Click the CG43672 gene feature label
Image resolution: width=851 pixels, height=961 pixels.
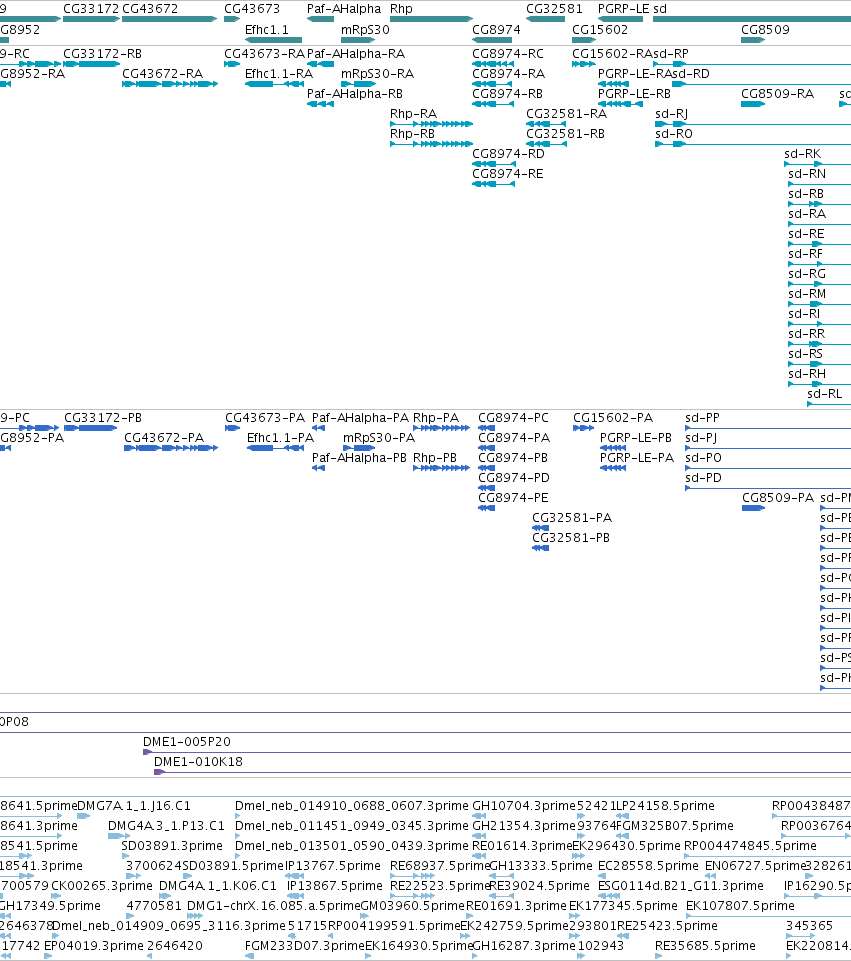click(150, 9)
